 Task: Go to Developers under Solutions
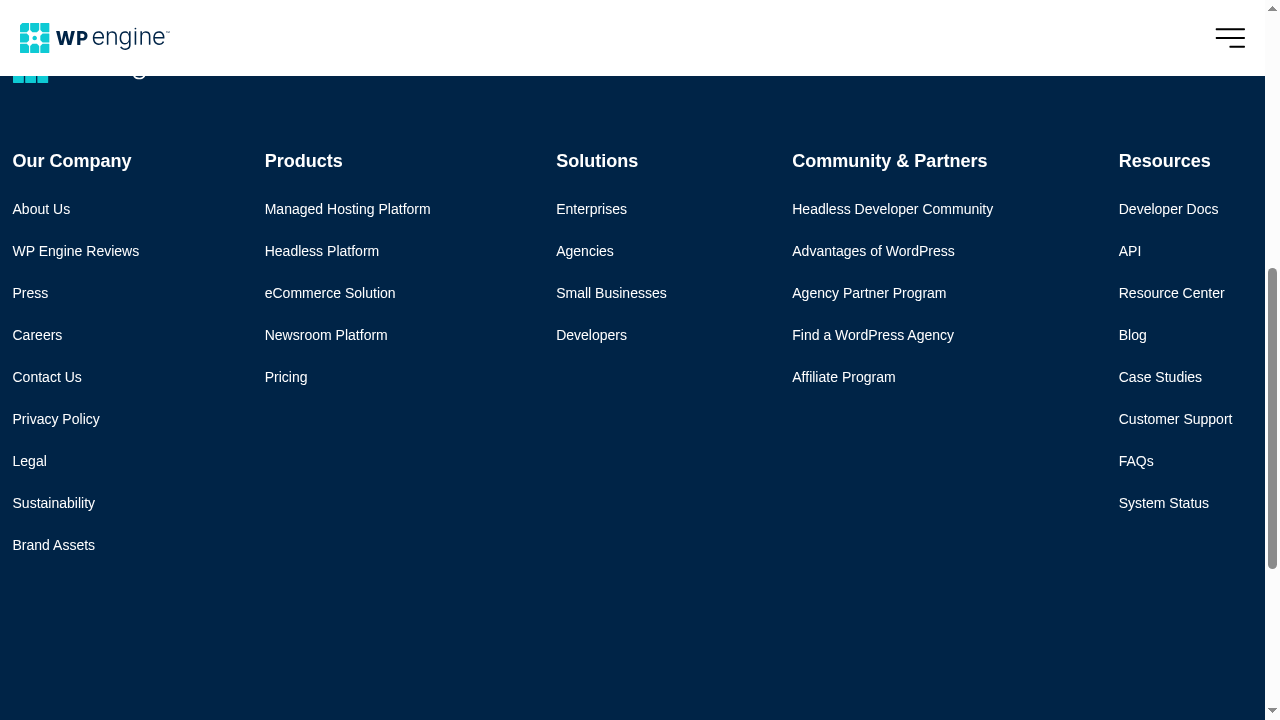pos(591,335)
